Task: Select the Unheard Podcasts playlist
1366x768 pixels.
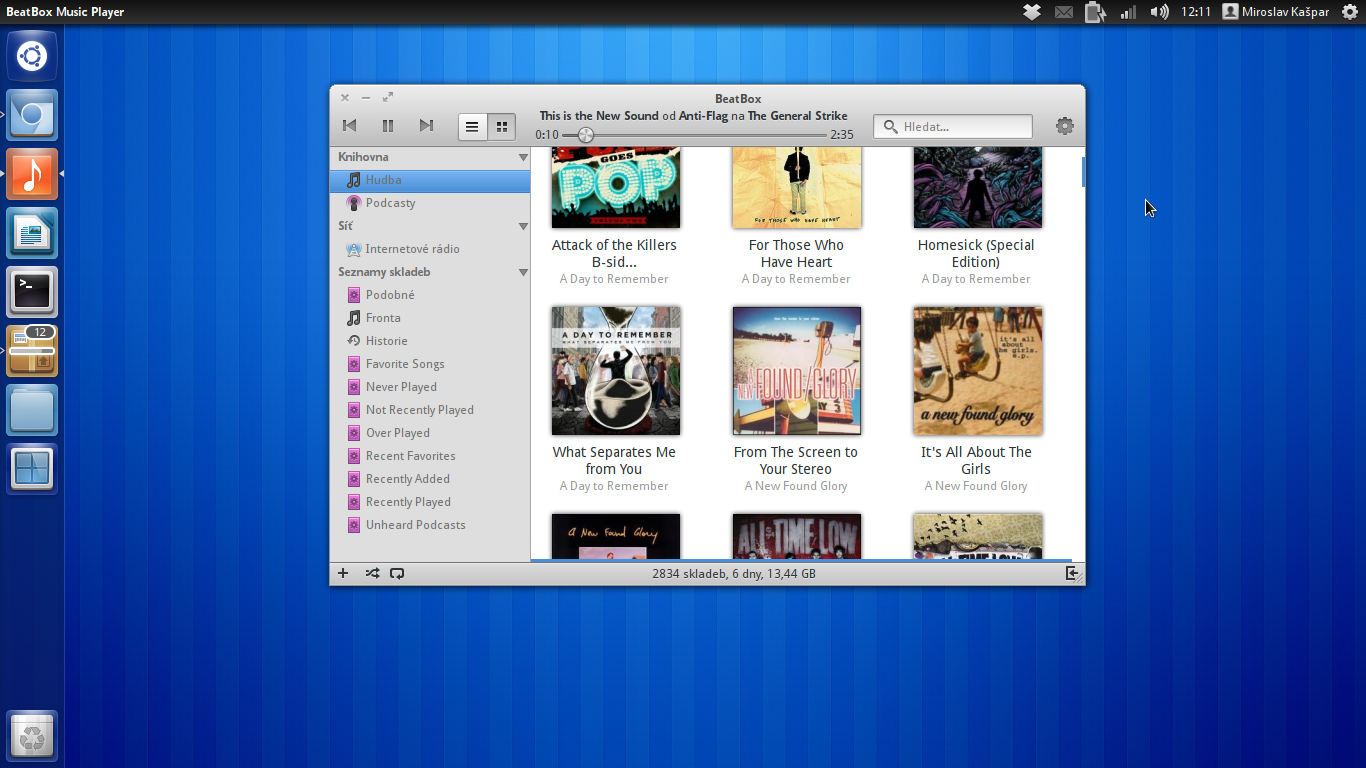Action: pyautogui.click(x=430, y=525)
